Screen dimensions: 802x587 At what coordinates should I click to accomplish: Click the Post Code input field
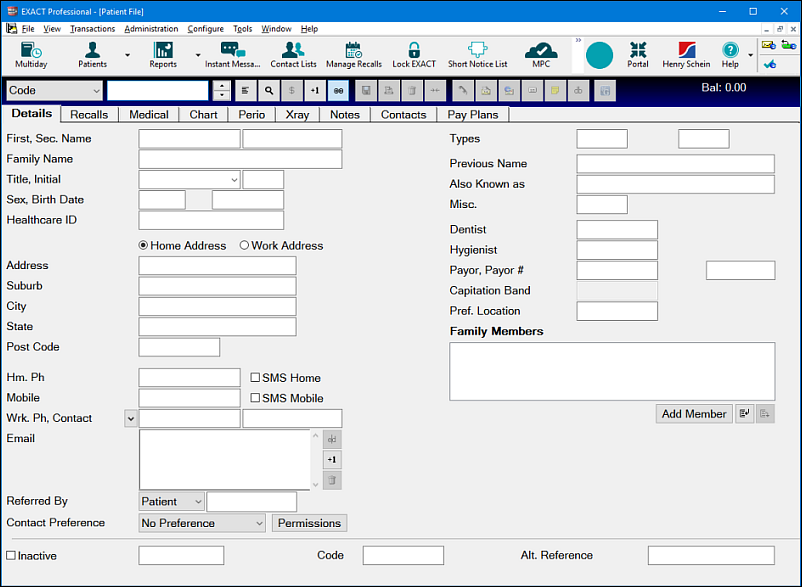tap(179, 347)
